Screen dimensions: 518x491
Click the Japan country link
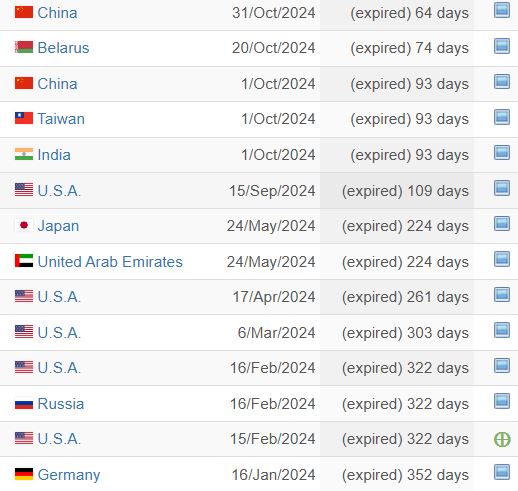[x=58, y=226]
